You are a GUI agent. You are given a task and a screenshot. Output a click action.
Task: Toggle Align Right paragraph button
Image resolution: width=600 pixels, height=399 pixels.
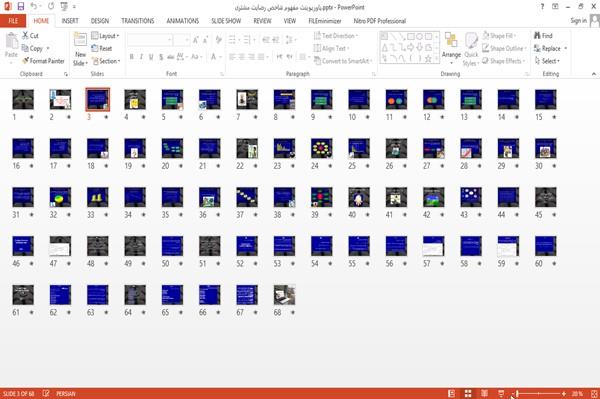click(251, 57)
